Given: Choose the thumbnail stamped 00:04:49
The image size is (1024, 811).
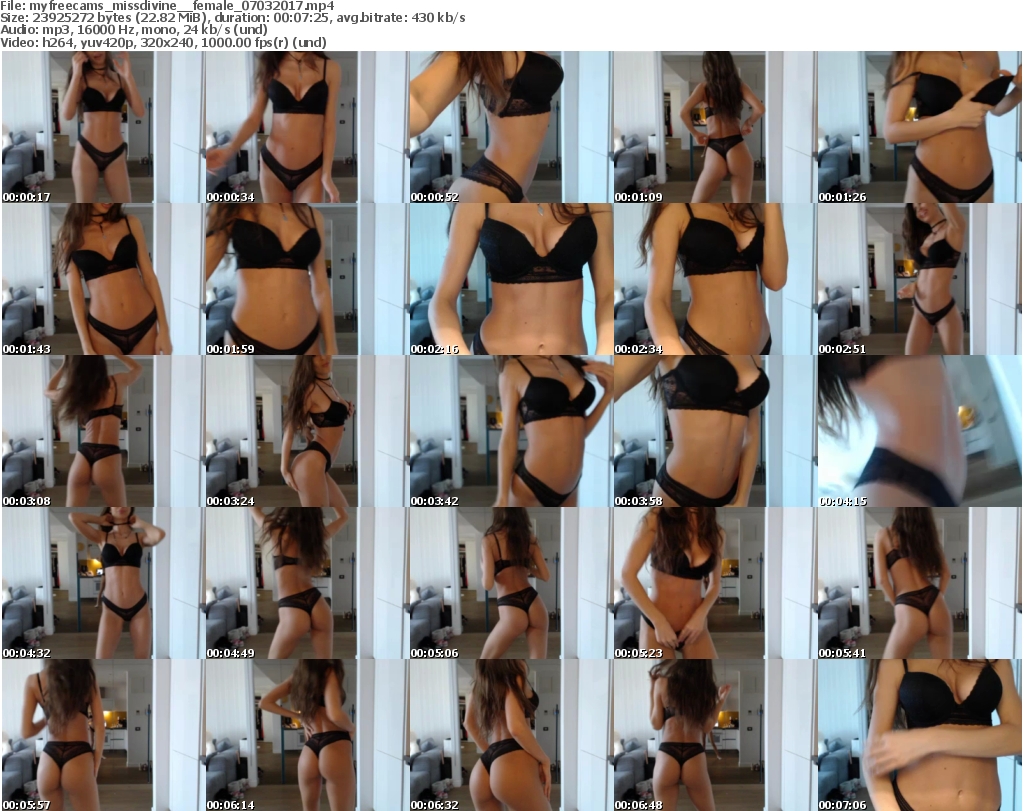Looking at the screenshot, I should click(307, 584).
